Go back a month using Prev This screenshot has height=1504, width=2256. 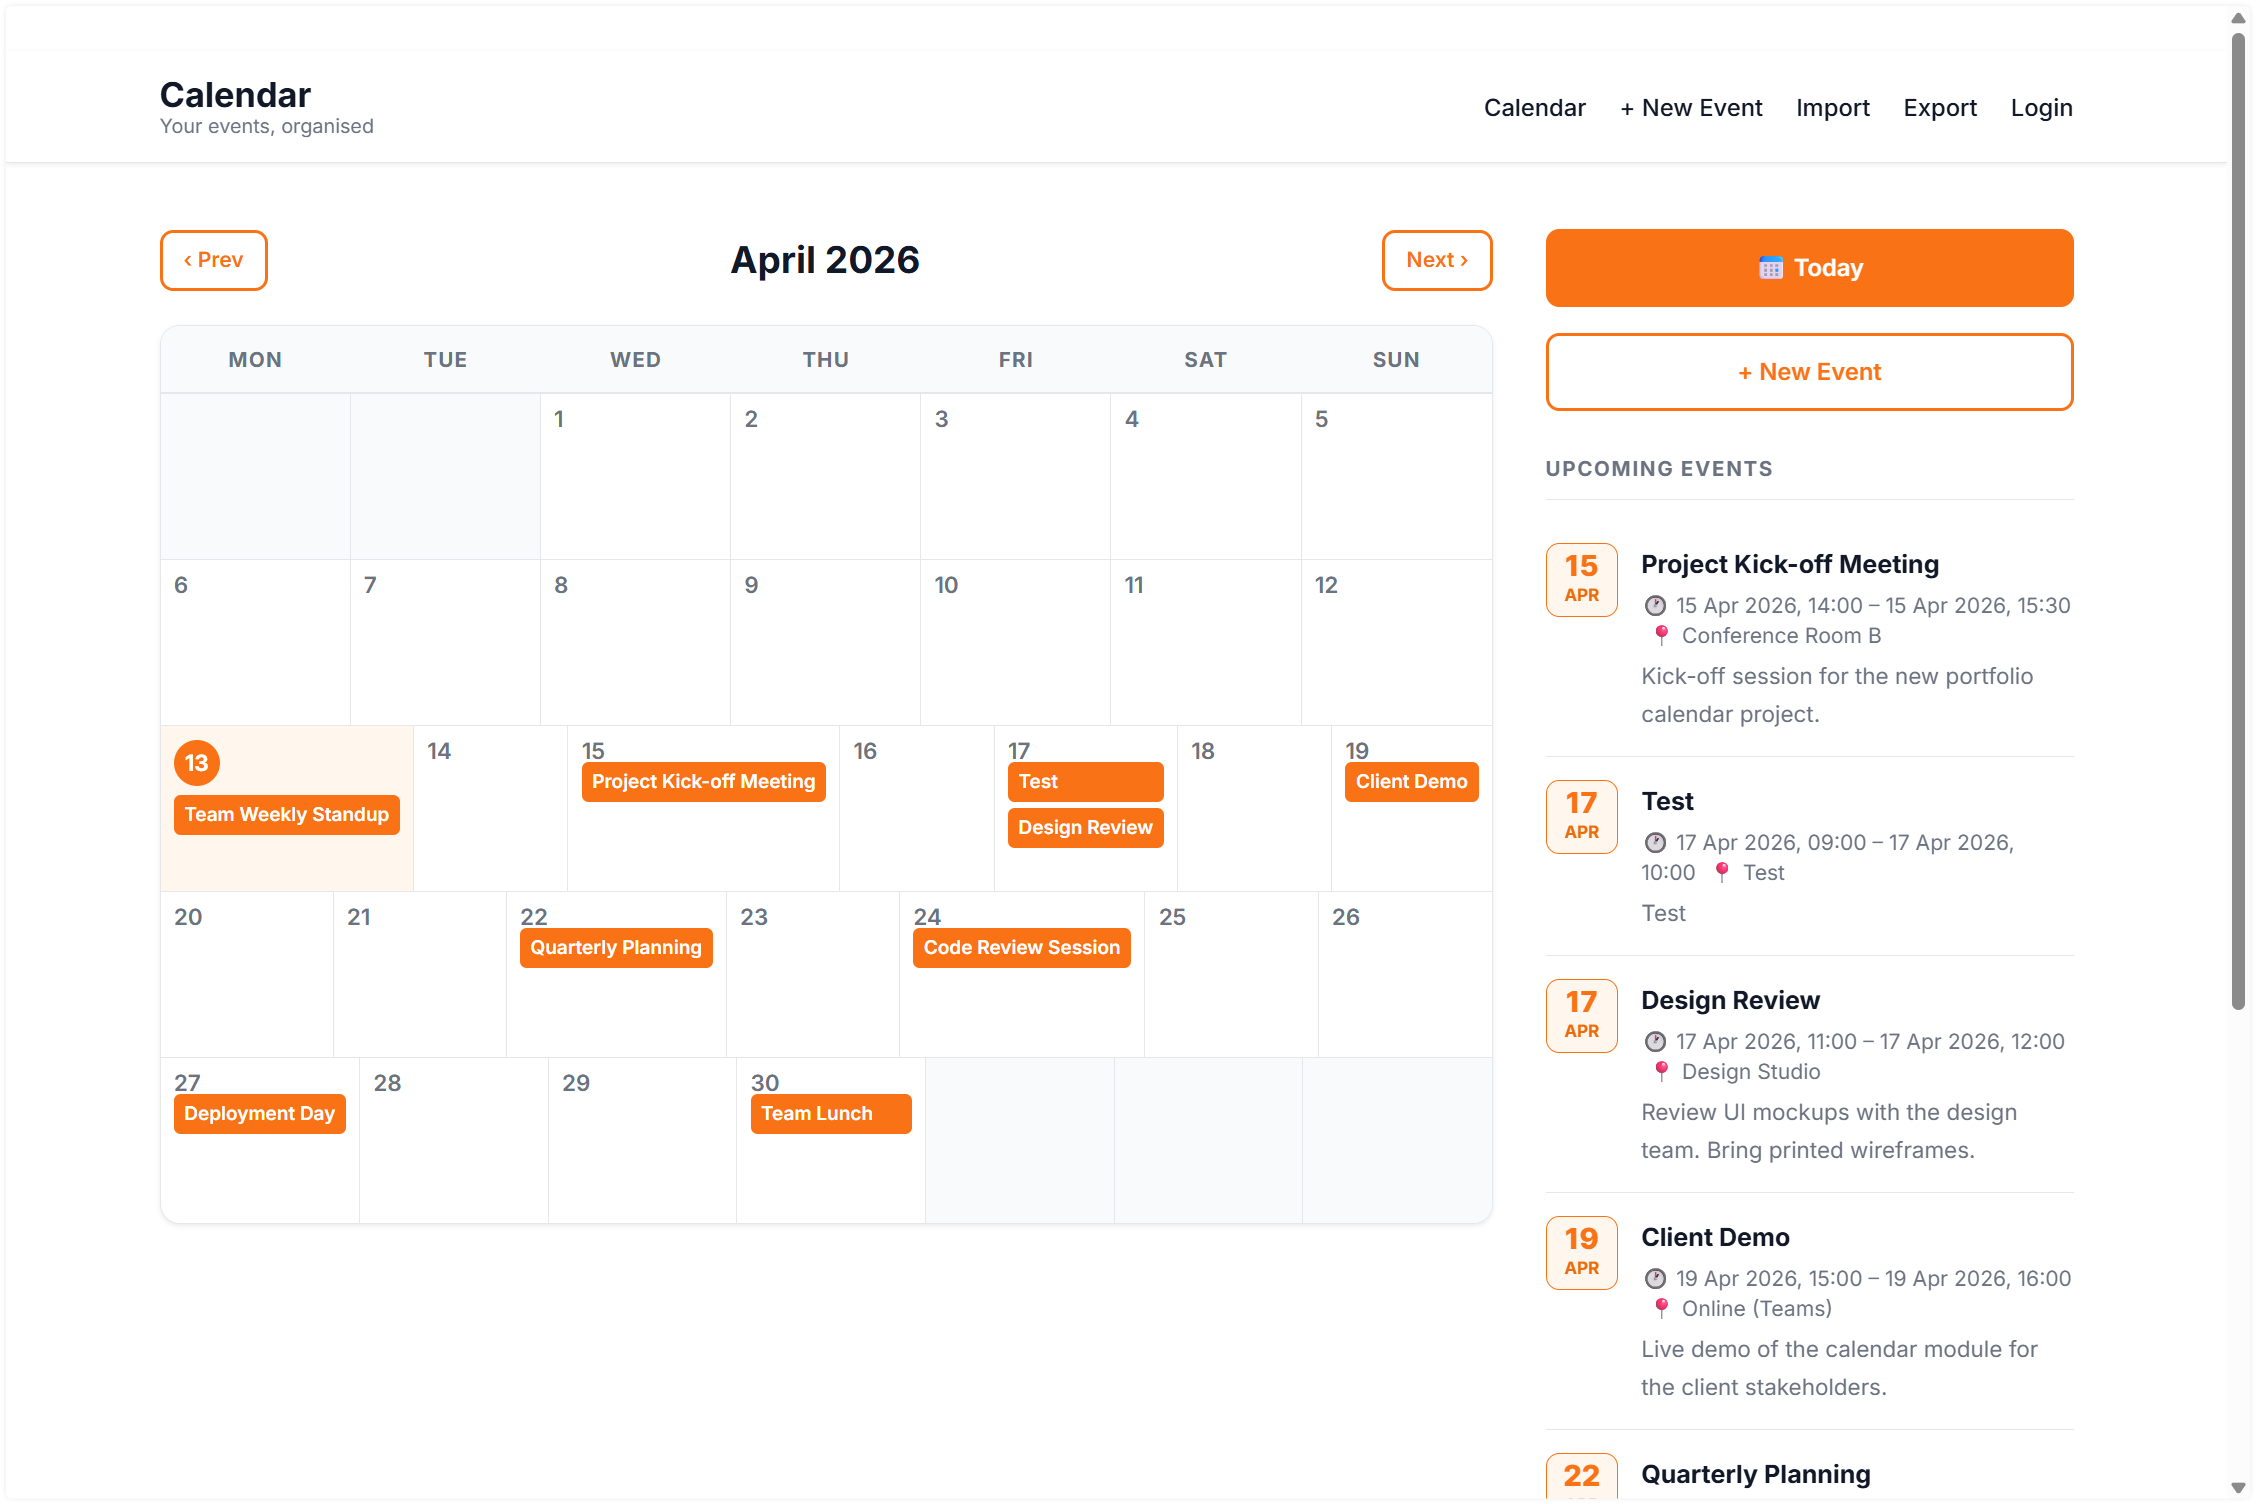213,260
